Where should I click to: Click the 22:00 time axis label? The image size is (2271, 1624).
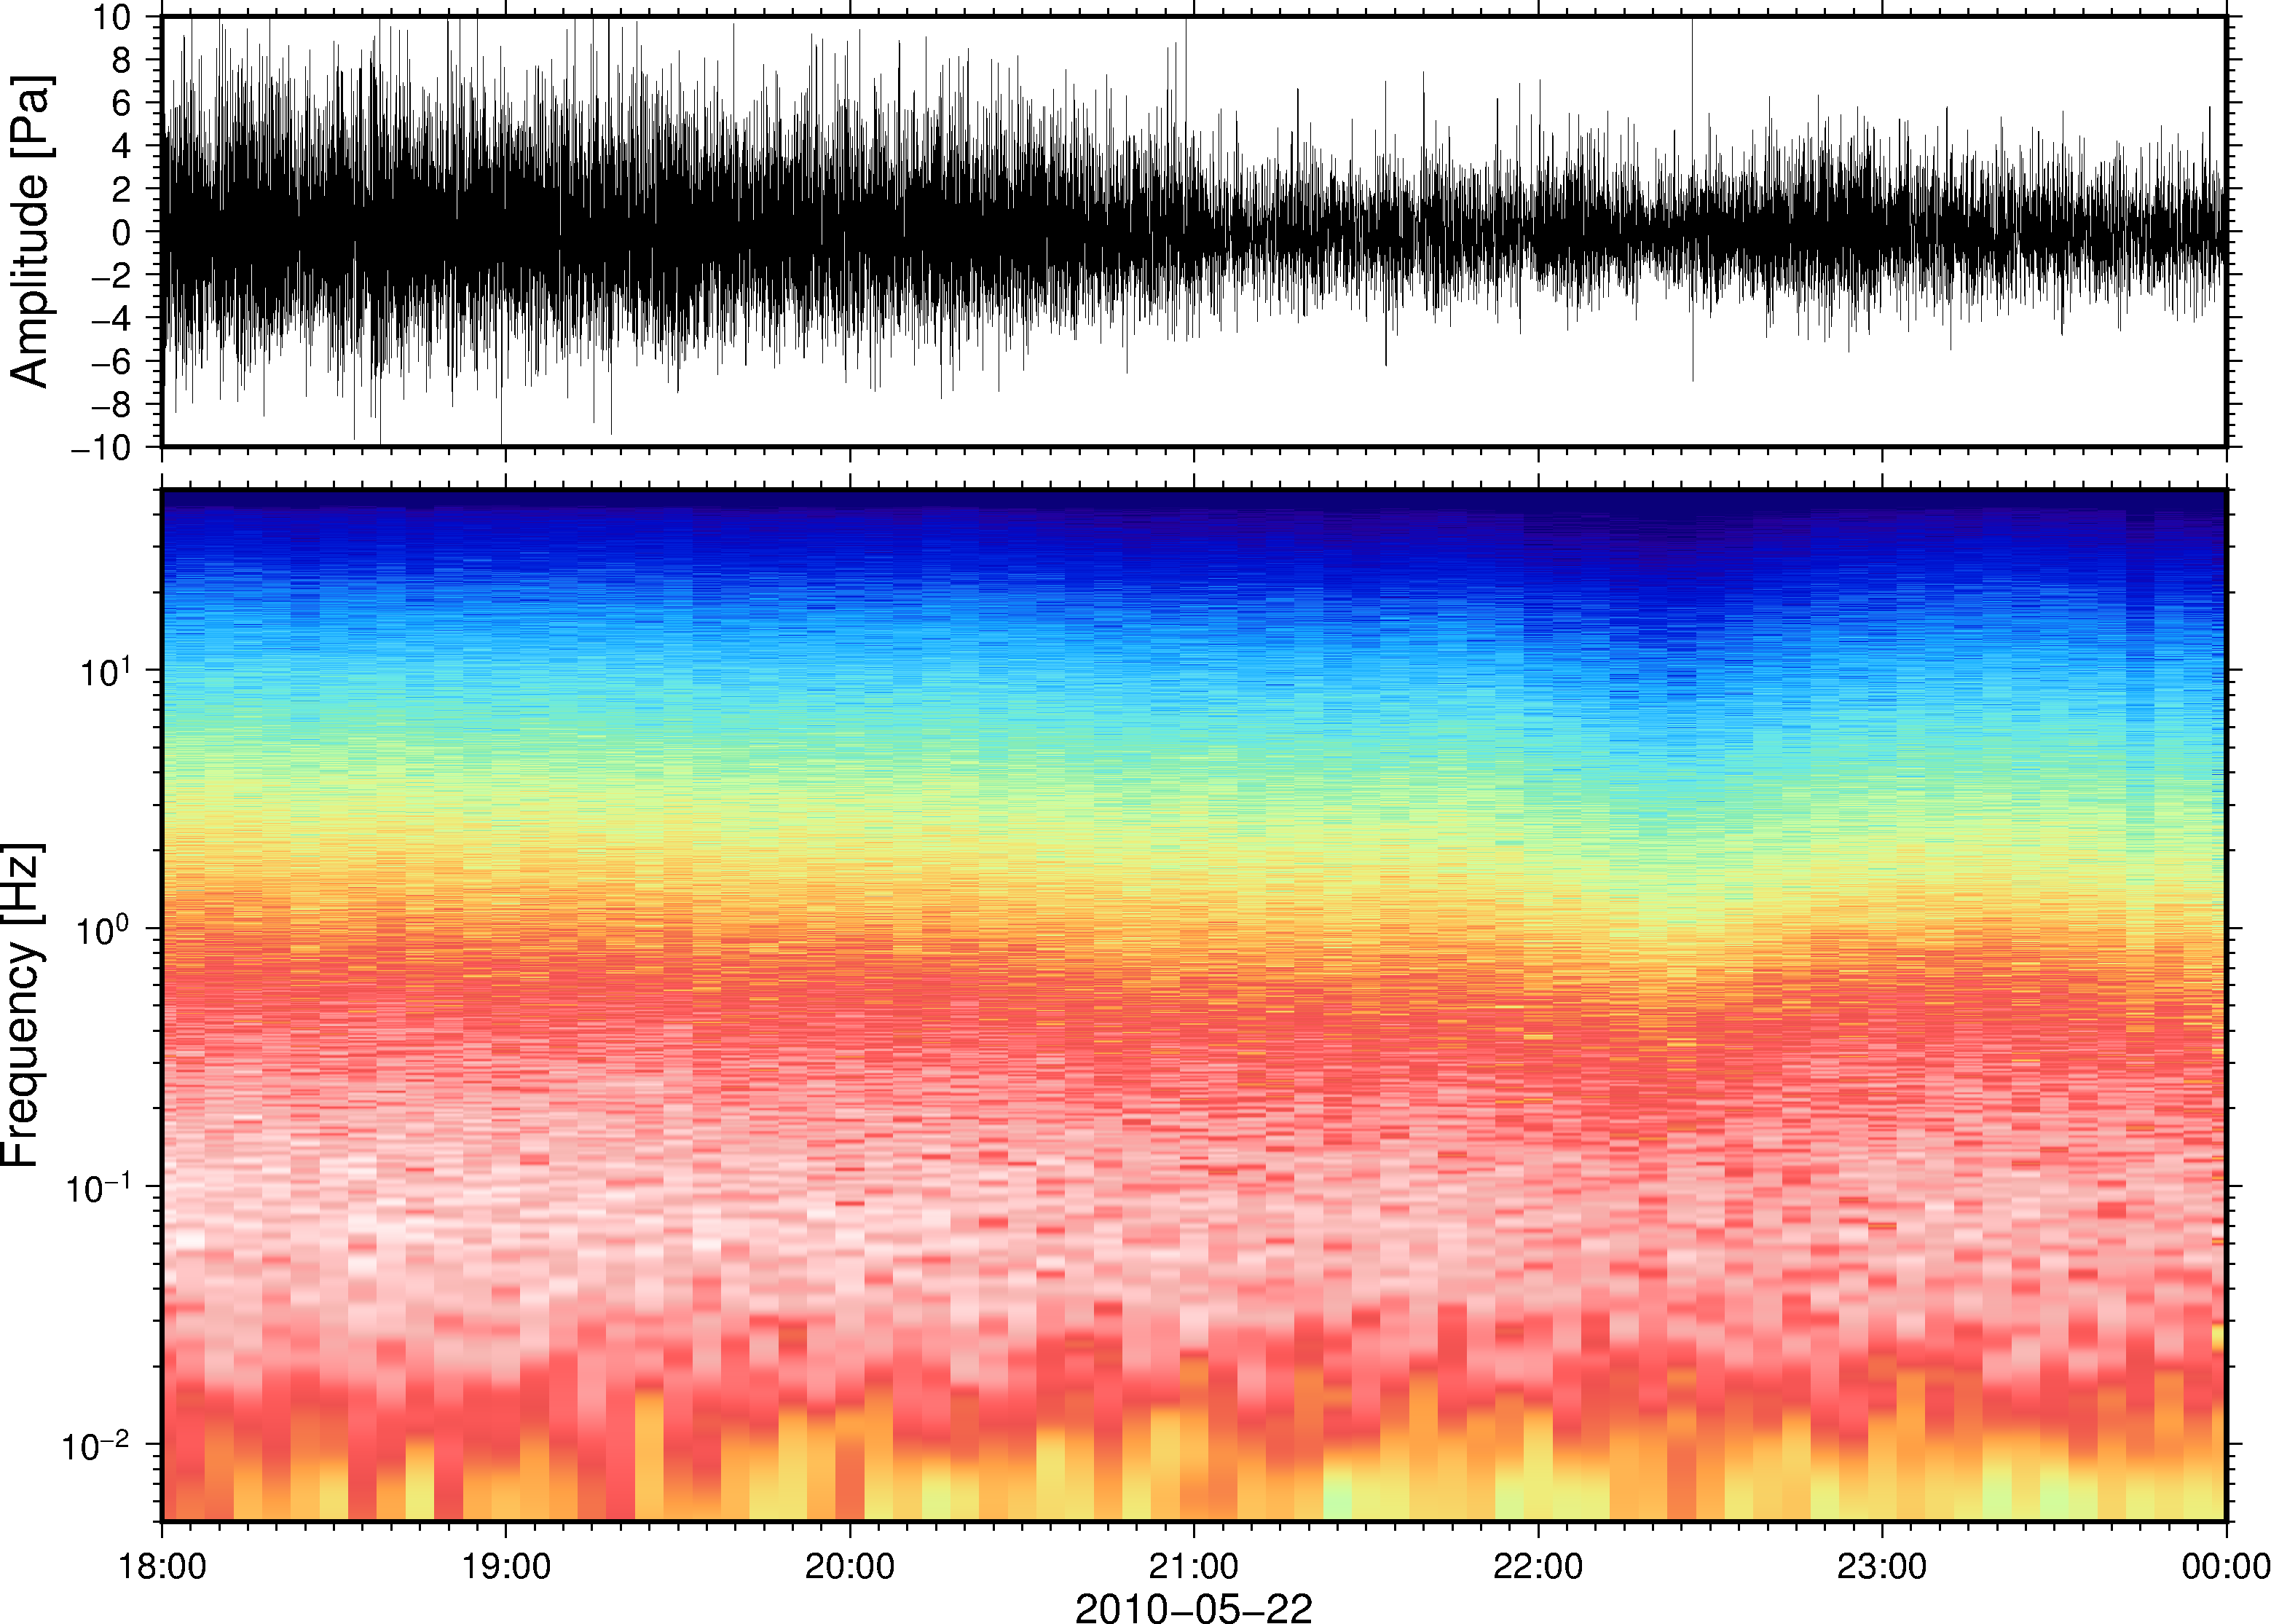click(1538, 1566)
